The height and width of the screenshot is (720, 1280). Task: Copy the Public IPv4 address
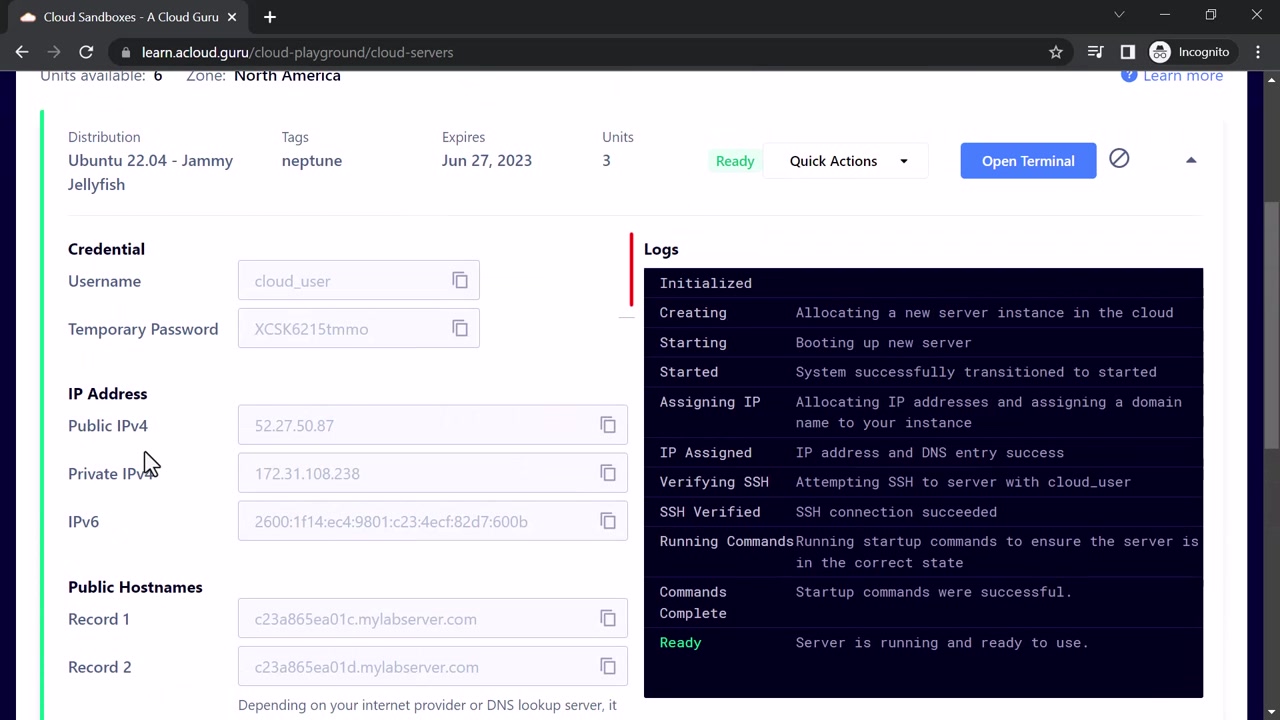tap(608, 425)
